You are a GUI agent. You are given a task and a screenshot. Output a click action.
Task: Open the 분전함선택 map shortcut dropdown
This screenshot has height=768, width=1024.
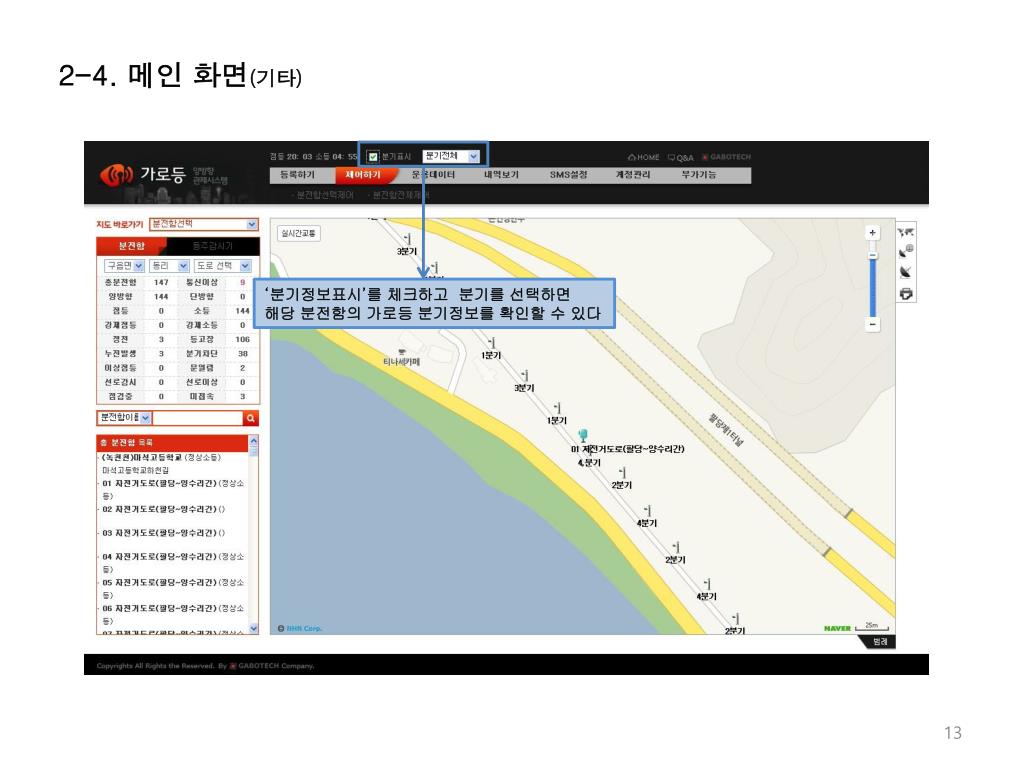tap(204, 224)
